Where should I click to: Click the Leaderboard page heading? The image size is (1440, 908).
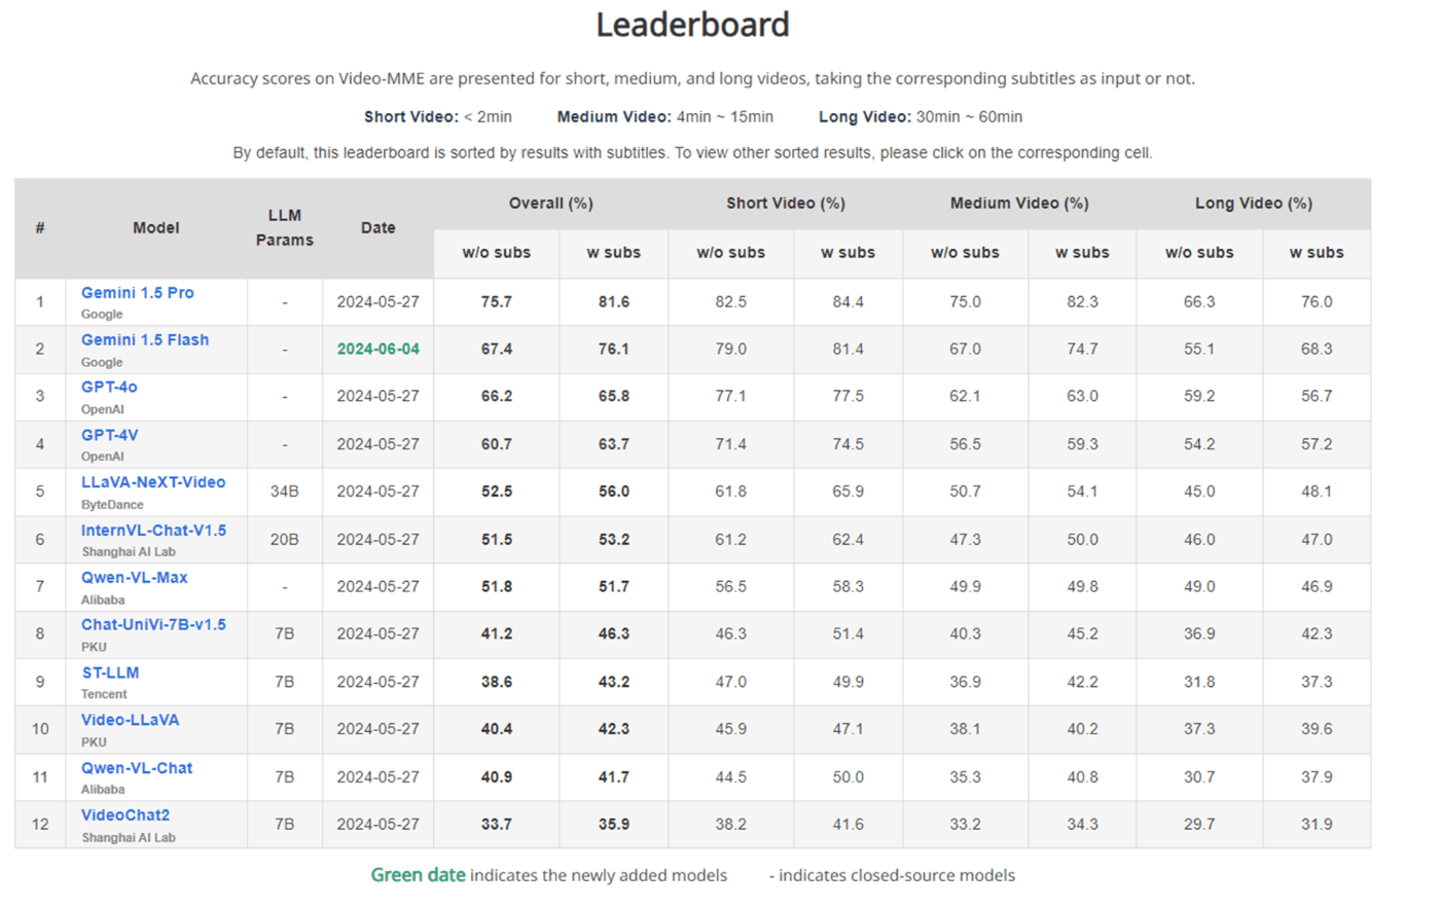(693, 24)
